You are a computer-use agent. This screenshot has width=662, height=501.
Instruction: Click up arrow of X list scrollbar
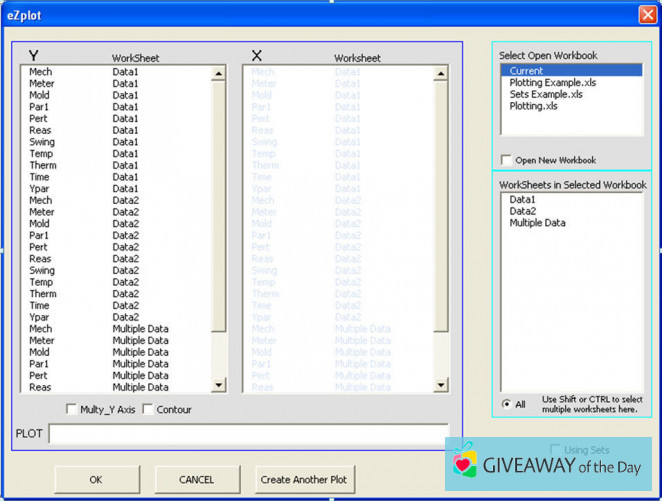pos(441,73)
